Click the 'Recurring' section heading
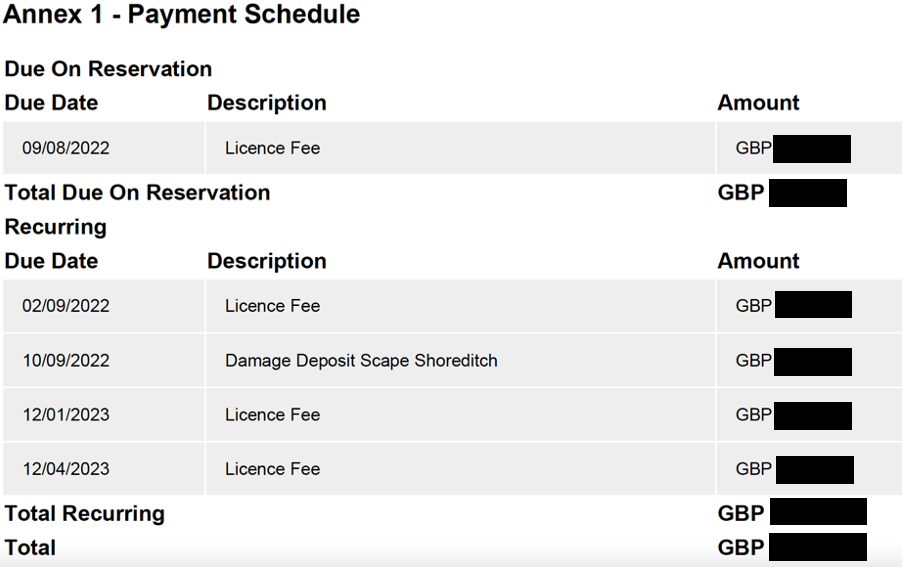The width and height of the screenshot is (906, 568). 55,227
